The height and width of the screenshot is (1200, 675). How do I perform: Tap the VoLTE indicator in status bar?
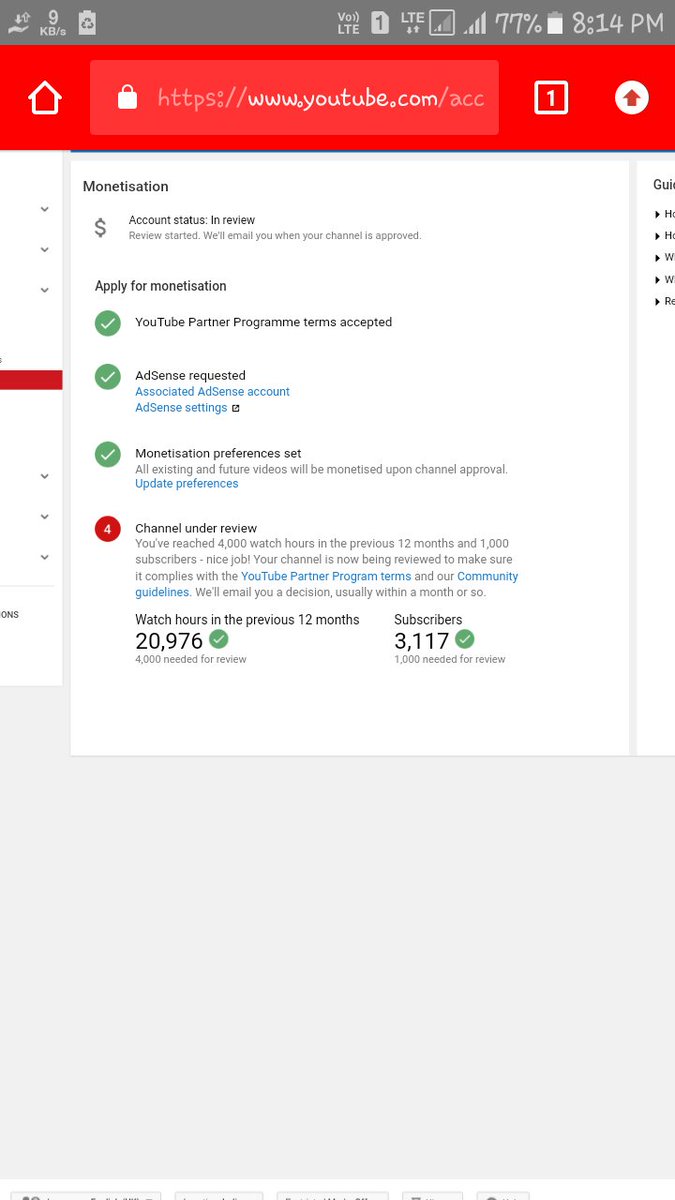[348, 22]
